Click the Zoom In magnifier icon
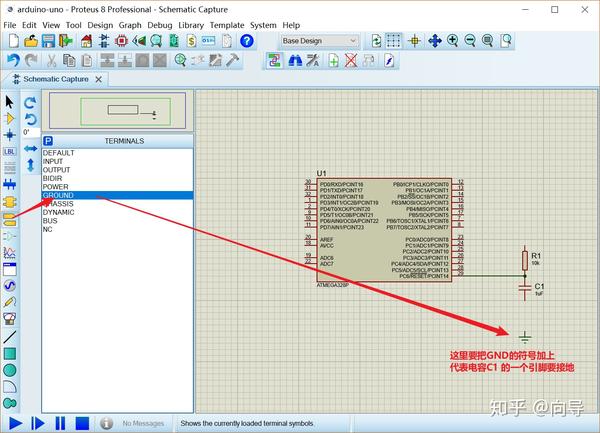The width and height of the screenshot is (600, 433). 453,41
